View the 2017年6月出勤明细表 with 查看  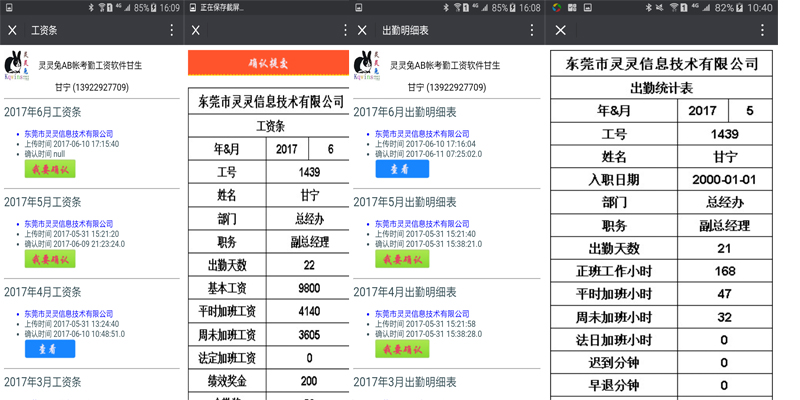[x=402, y=169]
